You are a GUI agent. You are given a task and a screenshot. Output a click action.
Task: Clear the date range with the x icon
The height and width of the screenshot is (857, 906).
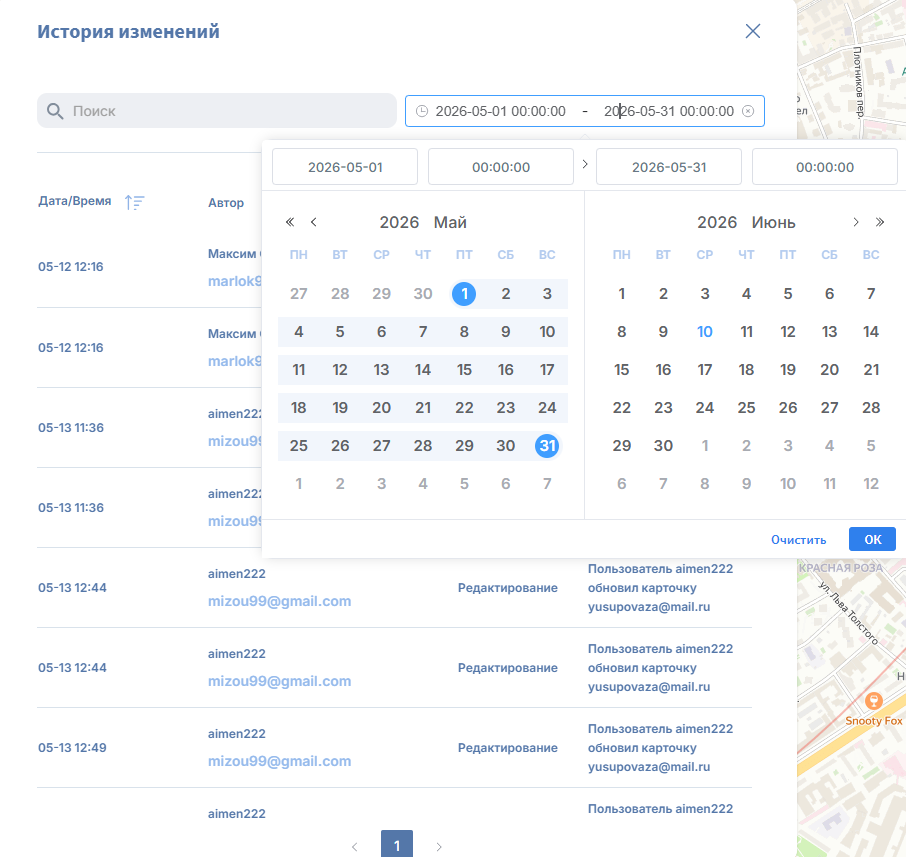748,111
